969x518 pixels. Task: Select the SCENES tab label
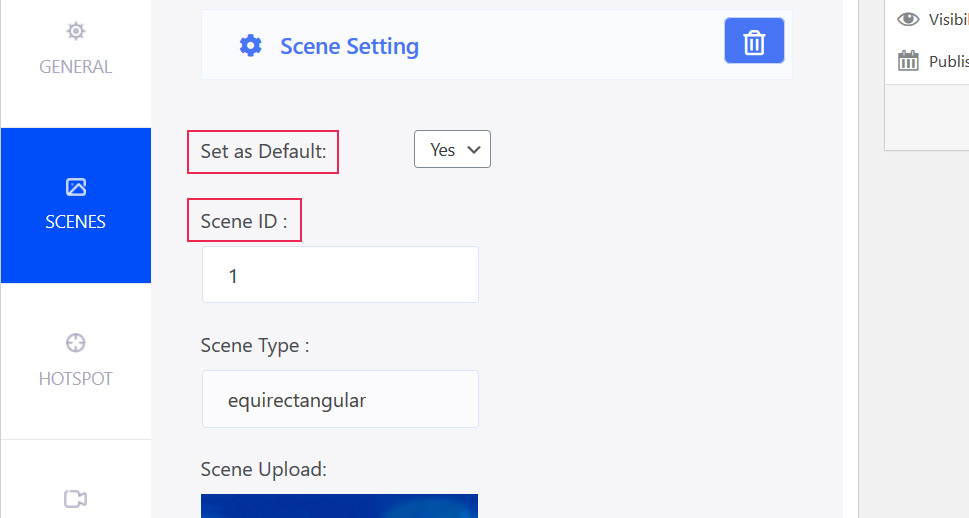[x=75, y=222]
